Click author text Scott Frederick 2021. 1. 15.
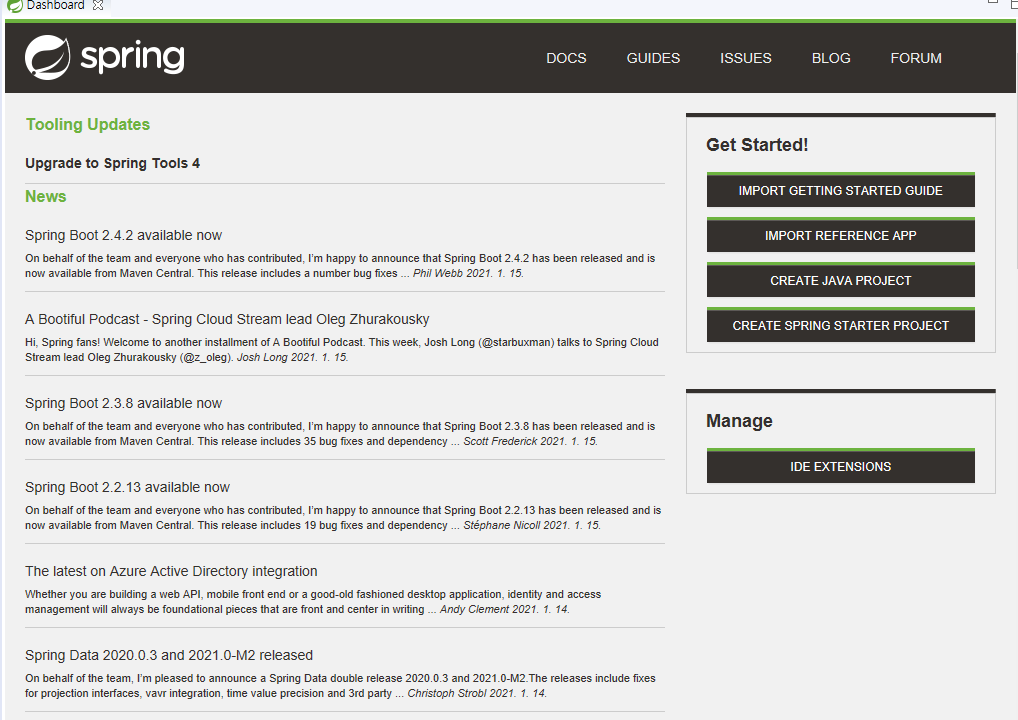This screenshot has width=1018, height=720. coord(530,441)
